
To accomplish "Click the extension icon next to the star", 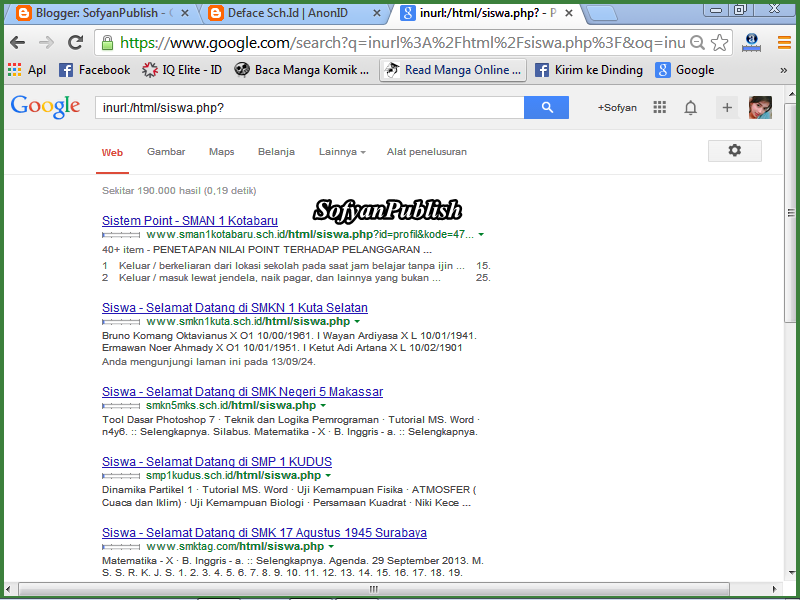I will coord(752,43).
